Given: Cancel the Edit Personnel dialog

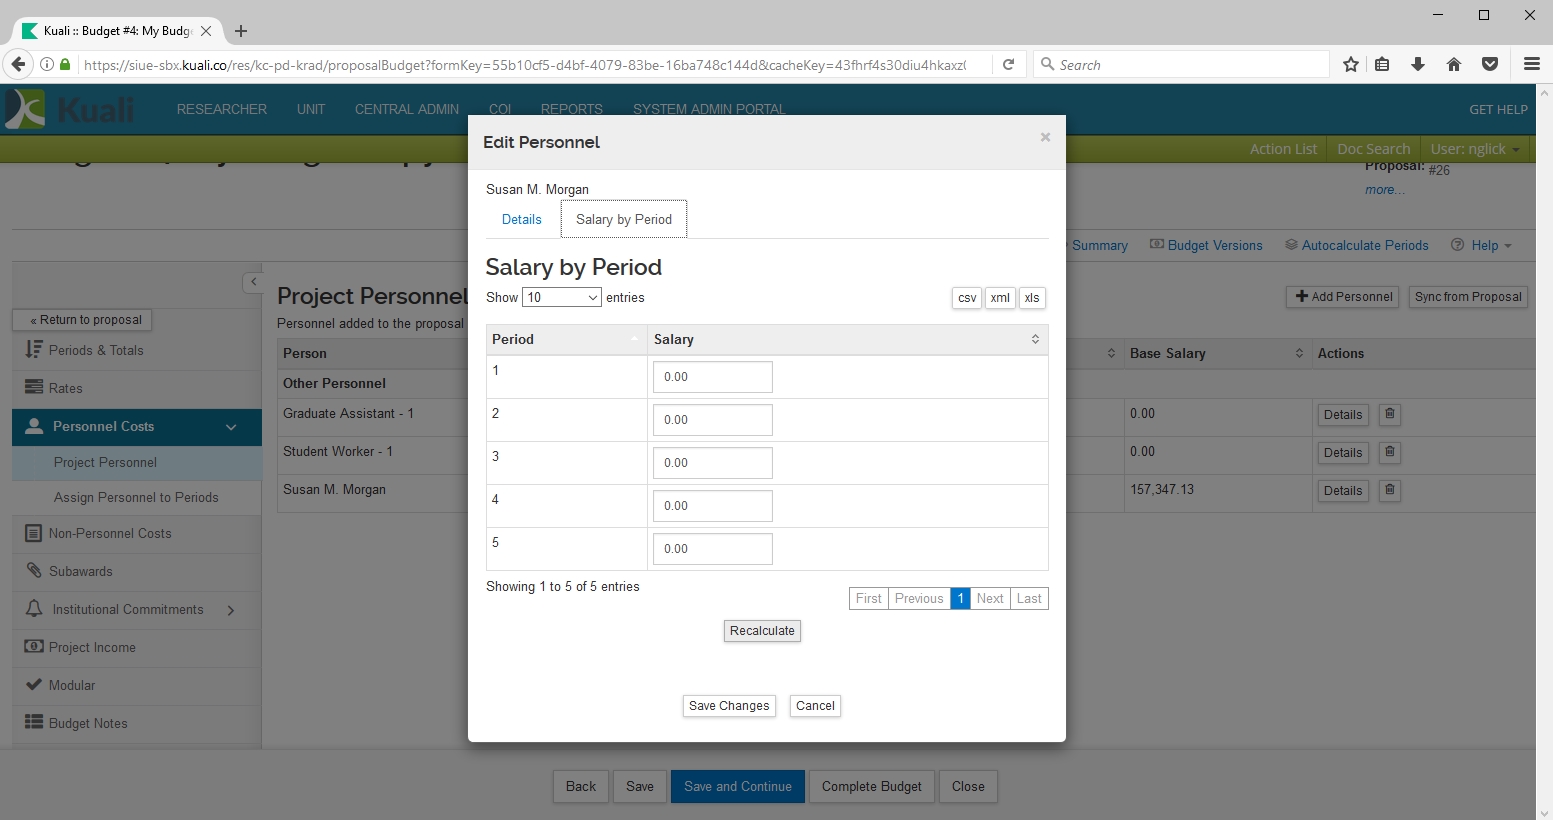Looking at the screenshot, I should (815, 706).
